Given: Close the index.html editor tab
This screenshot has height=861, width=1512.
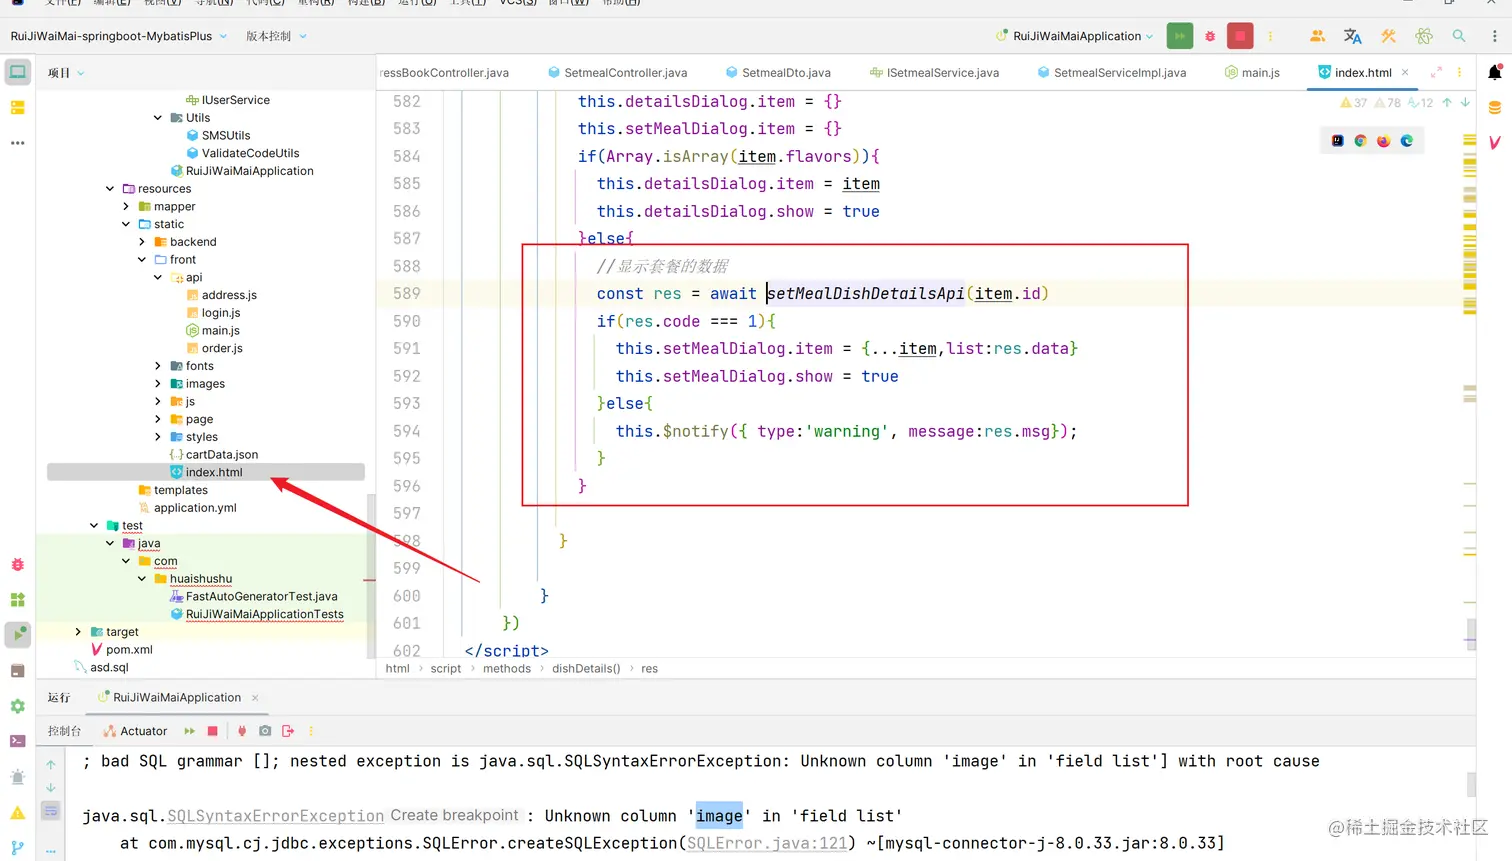Looking at the screenshot, I should (1405, 72).
